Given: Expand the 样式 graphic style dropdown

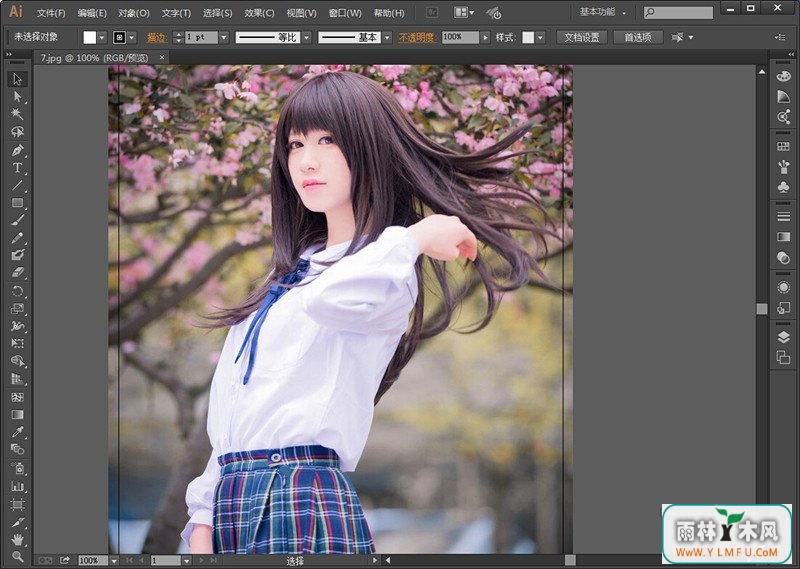Looking at the screenshot, I should 540,37.
